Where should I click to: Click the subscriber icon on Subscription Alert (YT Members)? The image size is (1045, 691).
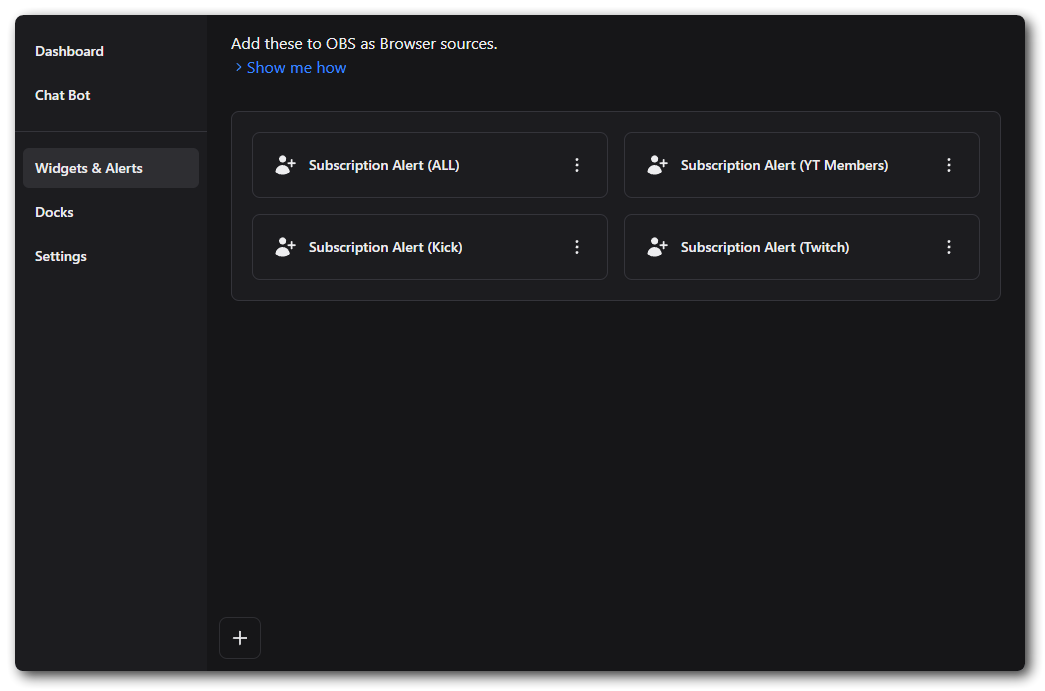click(x=657, y=164)
